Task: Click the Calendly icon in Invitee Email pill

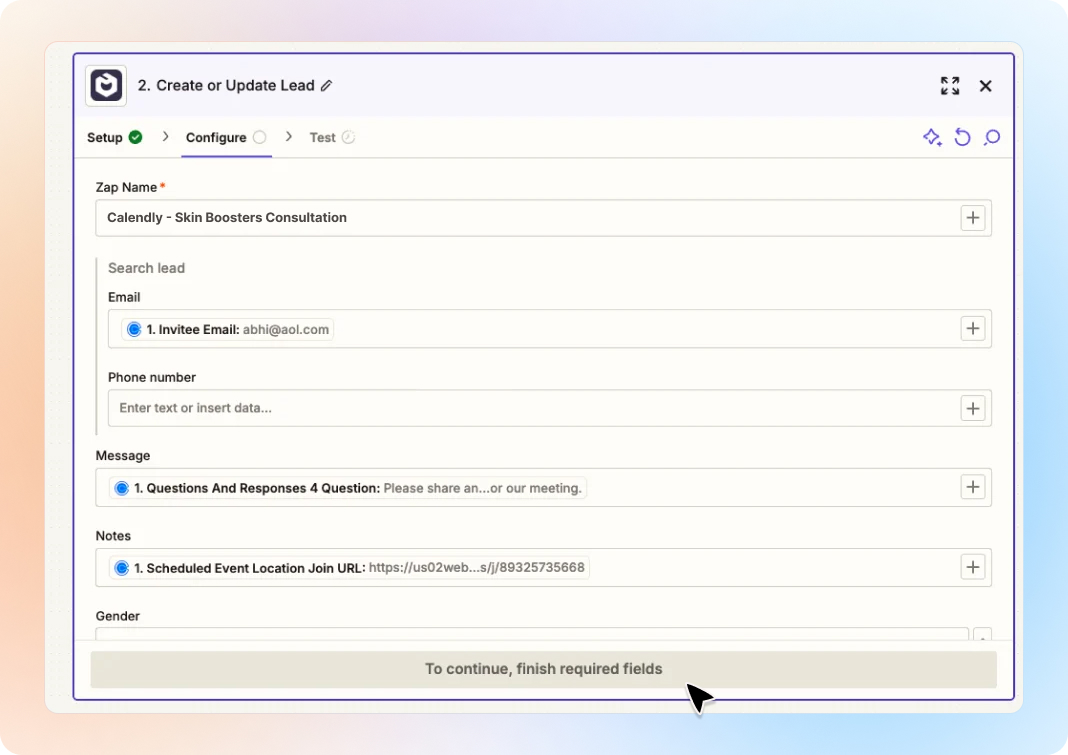Action: [134, 329]
